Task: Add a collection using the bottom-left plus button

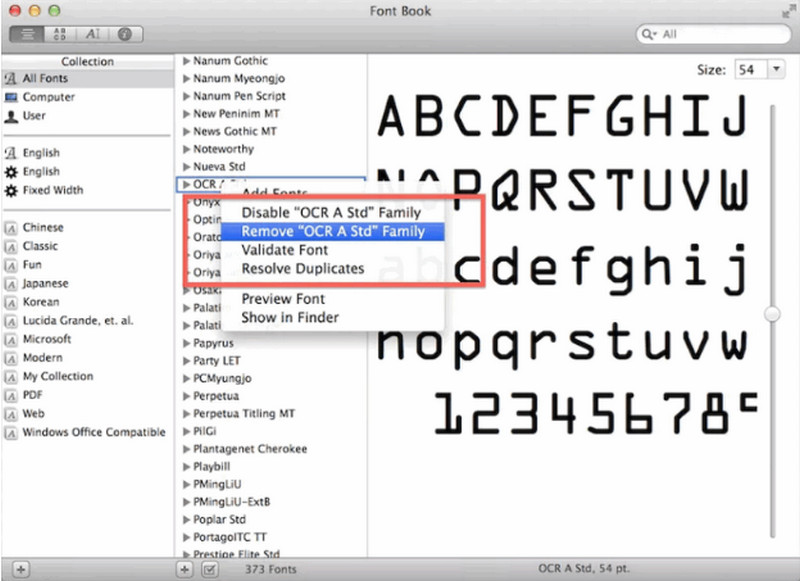Action: pos(21,569)
